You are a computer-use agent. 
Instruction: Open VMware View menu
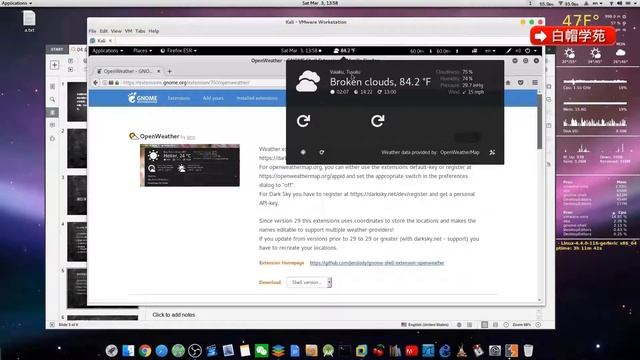coord(116,31)
